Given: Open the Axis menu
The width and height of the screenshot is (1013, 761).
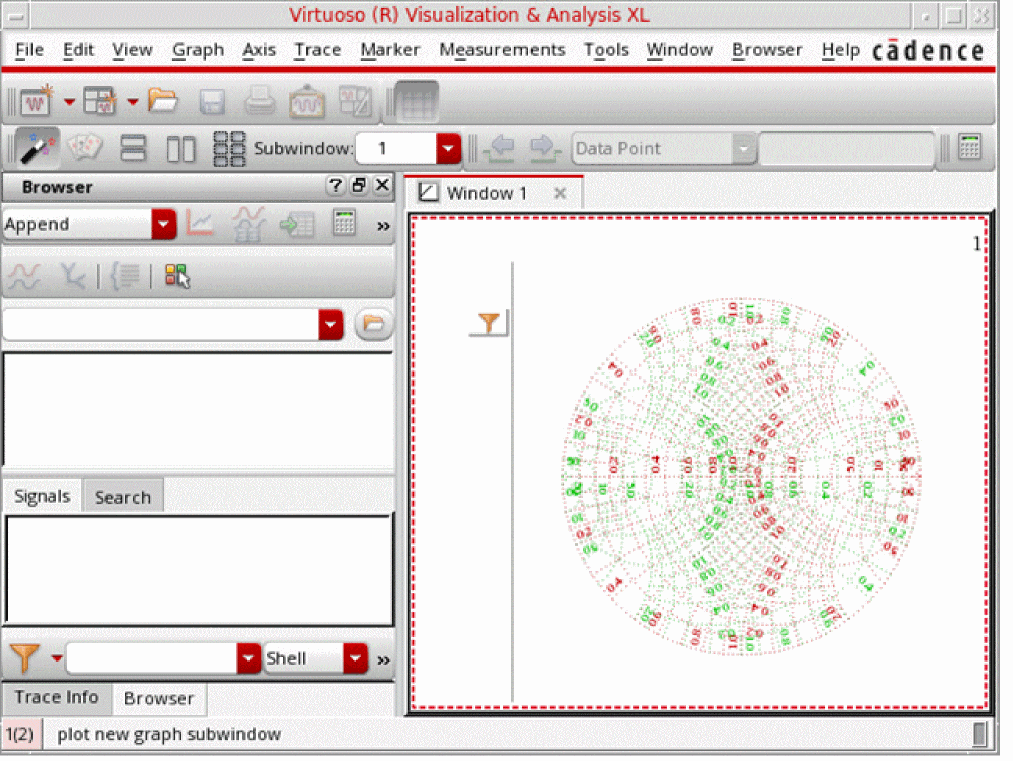Looking at the screenshot, I should point(259,50).
